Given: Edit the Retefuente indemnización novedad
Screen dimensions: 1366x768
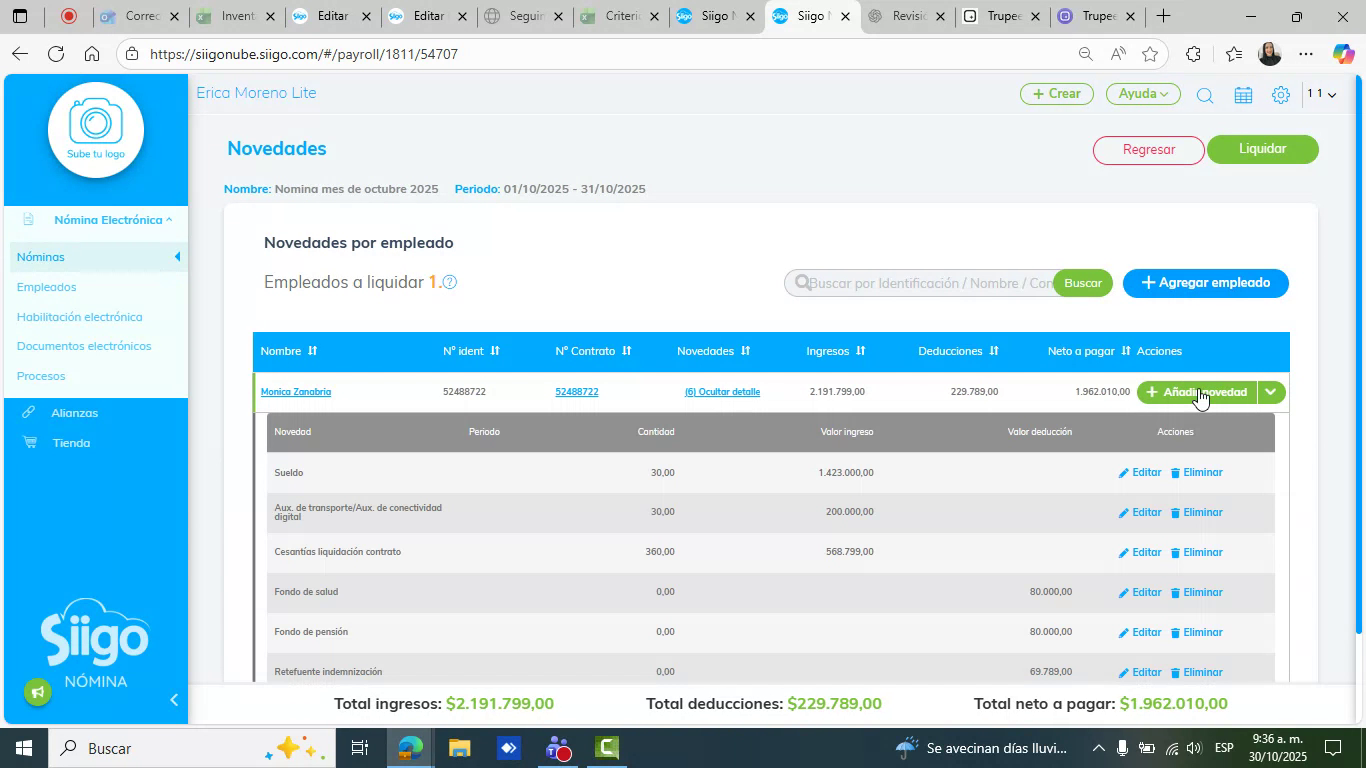Looking at the screenshot, I should (1140, 672).
